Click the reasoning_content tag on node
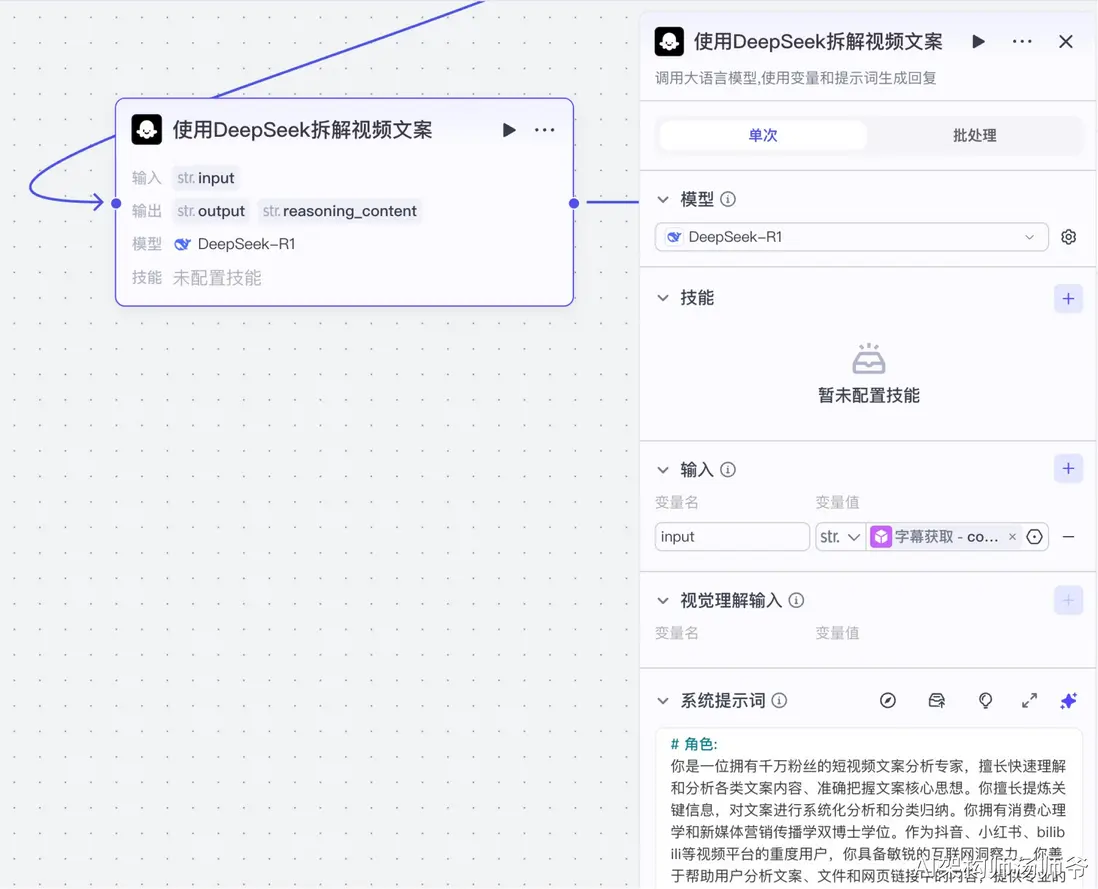Screen dimensions: 1098x889 click(340, 211)
